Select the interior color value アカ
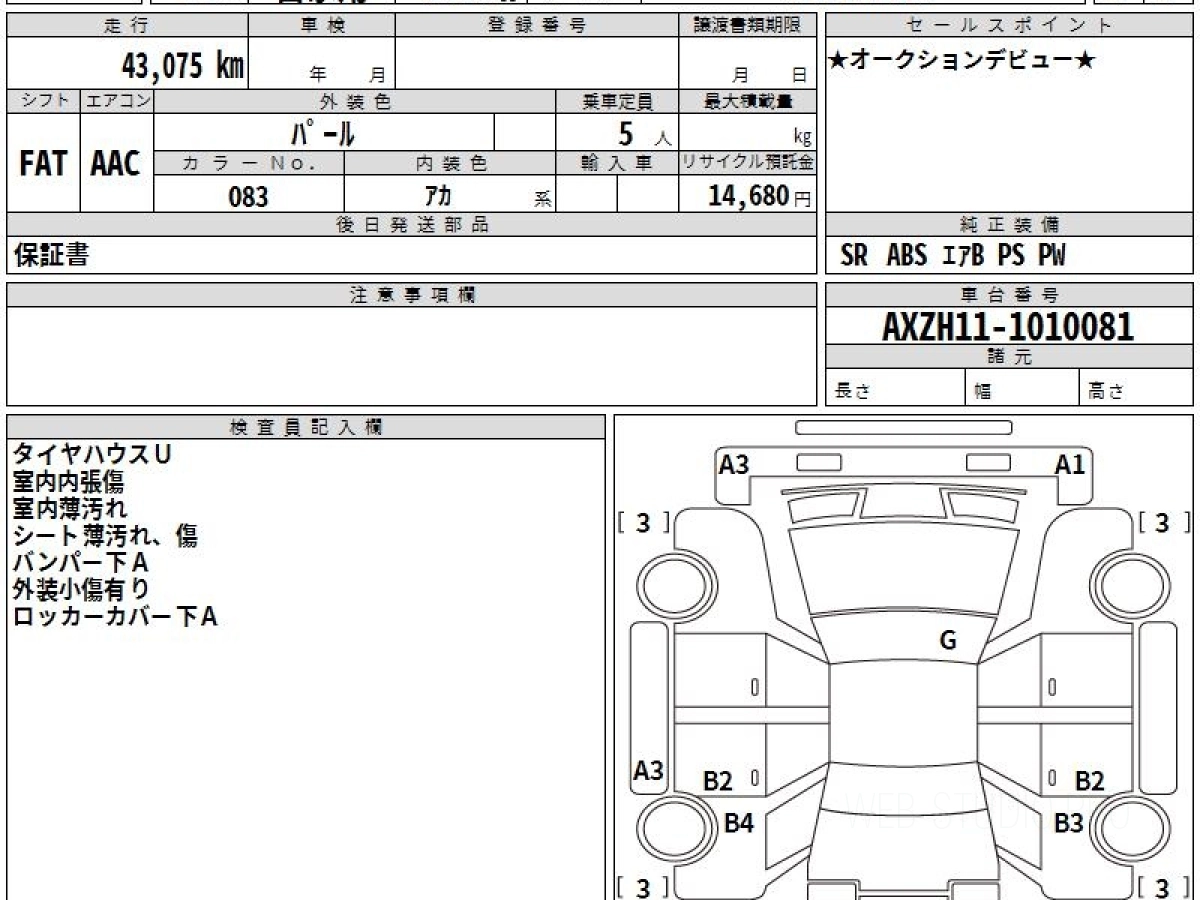The width and height of the screenshot is (1200, 900). tap(438, 195)
